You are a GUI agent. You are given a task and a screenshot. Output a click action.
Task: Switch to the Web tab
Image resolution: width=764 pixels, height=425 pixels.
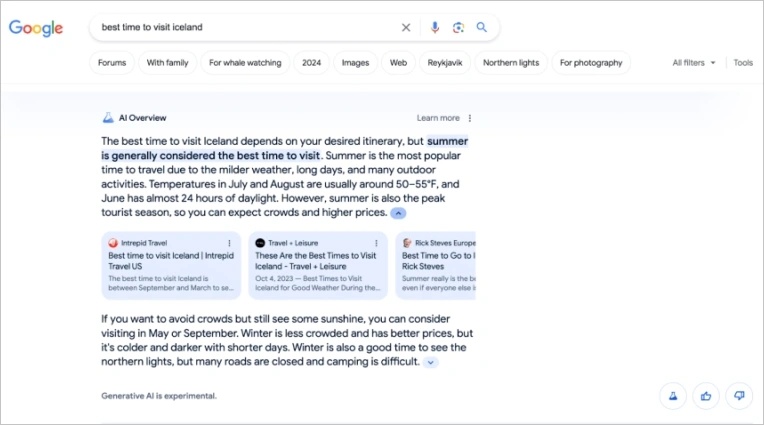(398, 62)
